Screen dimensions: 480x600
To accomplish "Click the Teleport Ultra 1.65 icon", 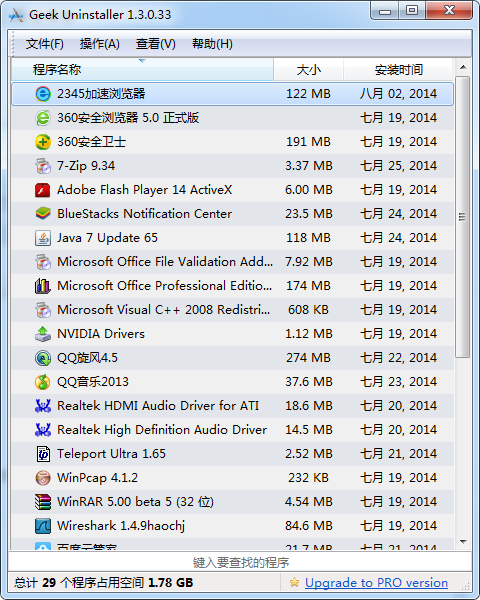I will click(x=43, y=454).
